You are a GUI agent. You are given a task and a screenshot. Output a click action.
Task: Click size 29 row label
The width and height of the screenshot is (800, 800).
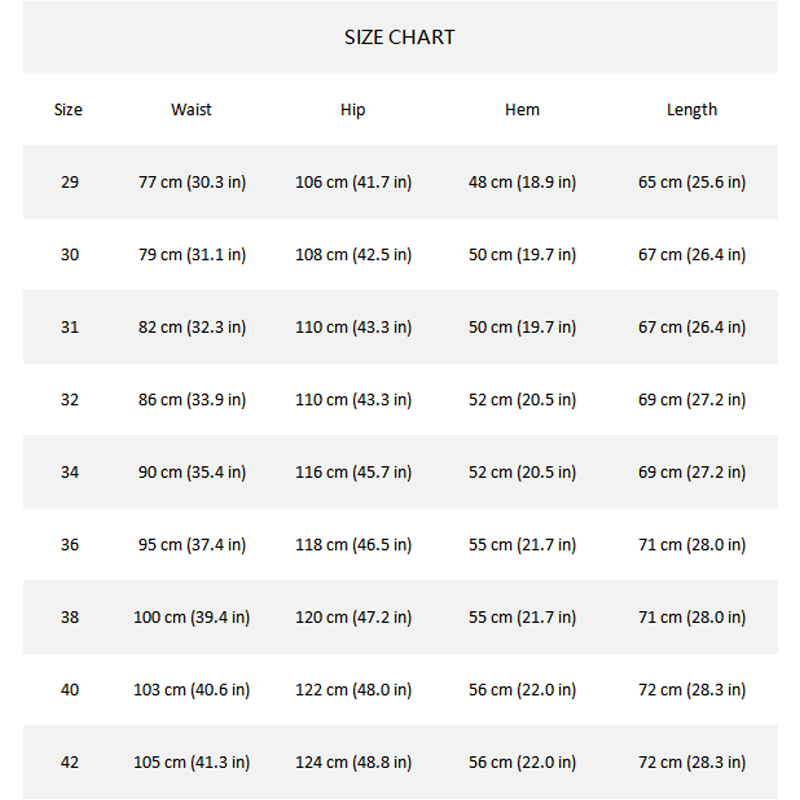coord(69,183)
